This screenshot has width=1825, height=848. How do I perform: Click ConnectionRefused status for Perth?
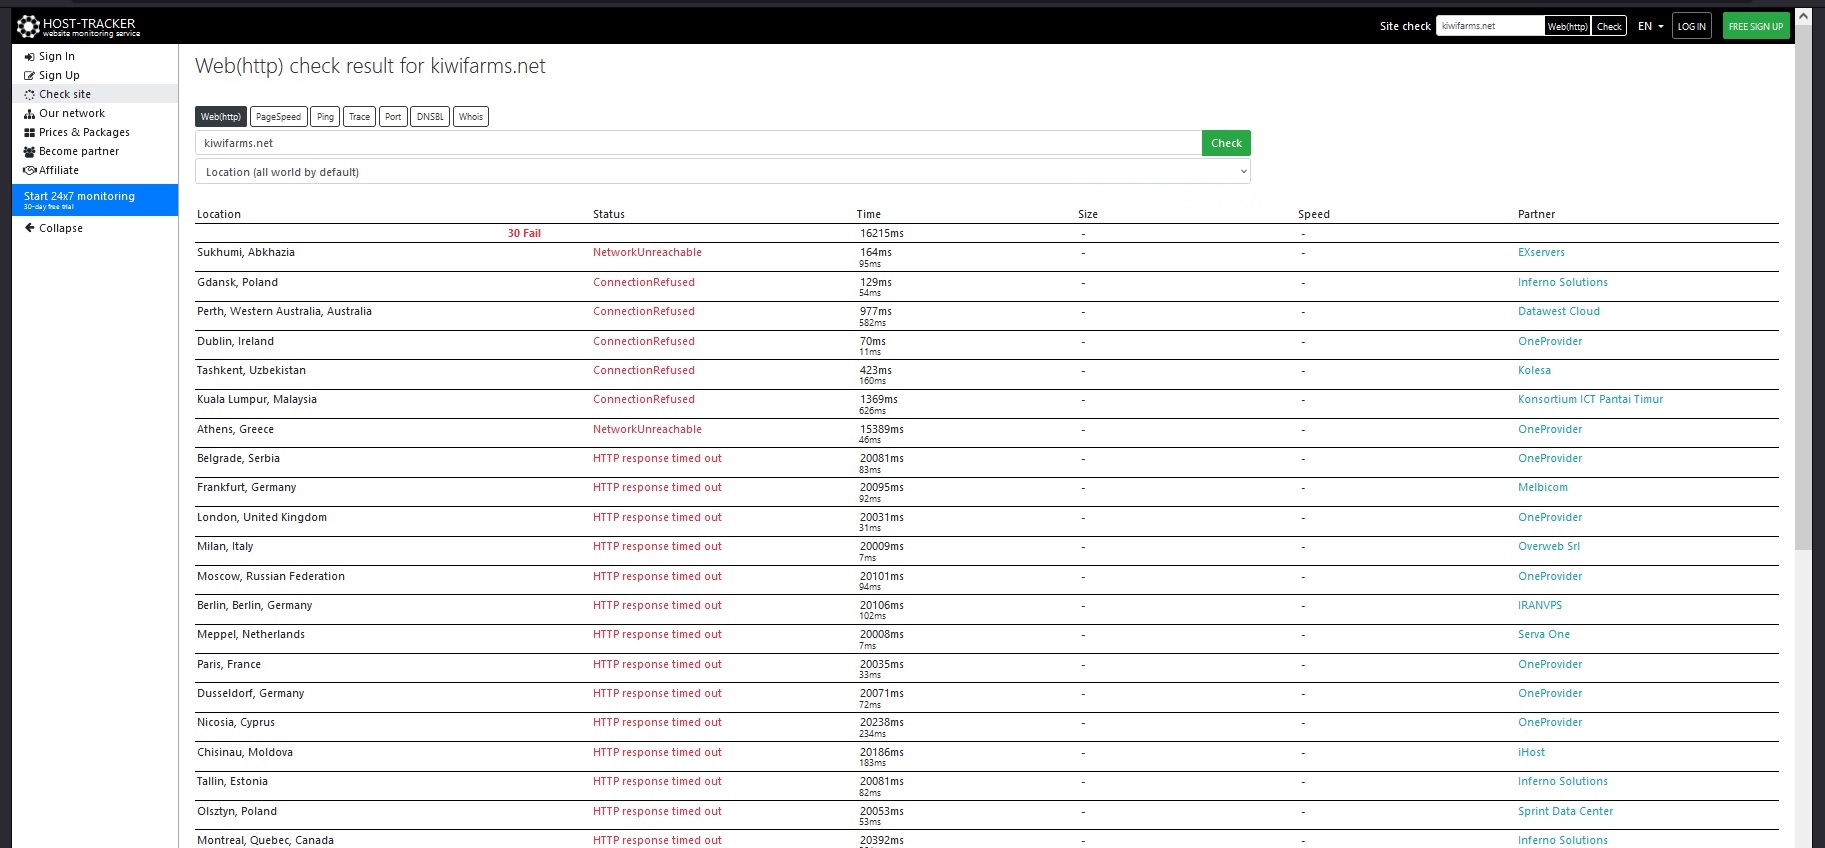(644, 312)
